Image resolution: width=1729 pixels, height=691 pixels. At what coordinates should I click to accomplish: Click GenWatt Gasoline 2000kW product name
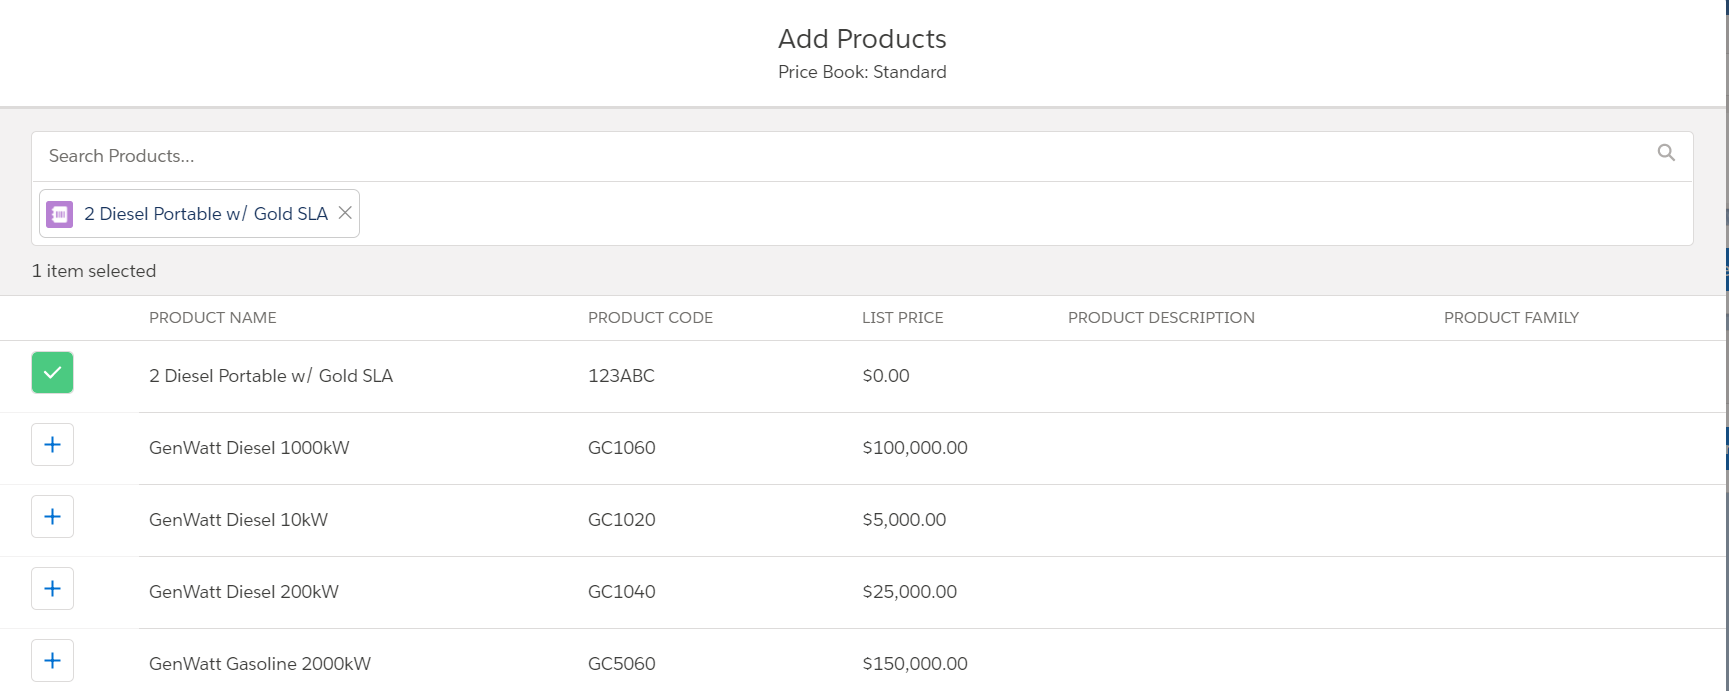tap(260, 664)
